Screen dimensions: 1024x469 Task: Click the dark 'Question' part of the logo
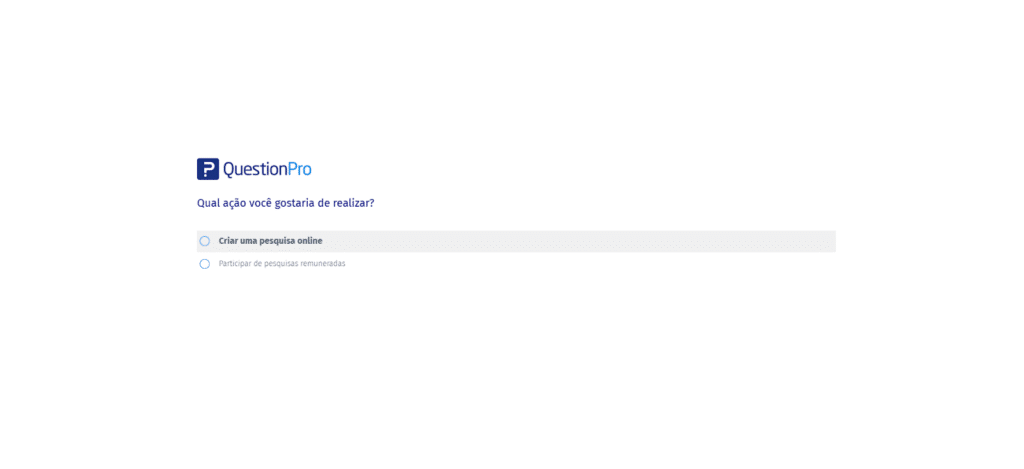[255, 170]
